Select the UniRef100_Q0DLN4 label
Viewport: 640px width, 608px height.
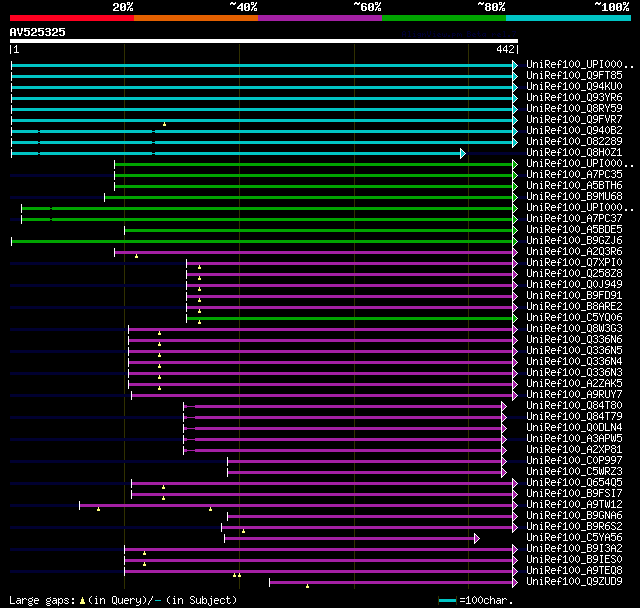click(x=574, y=428)
